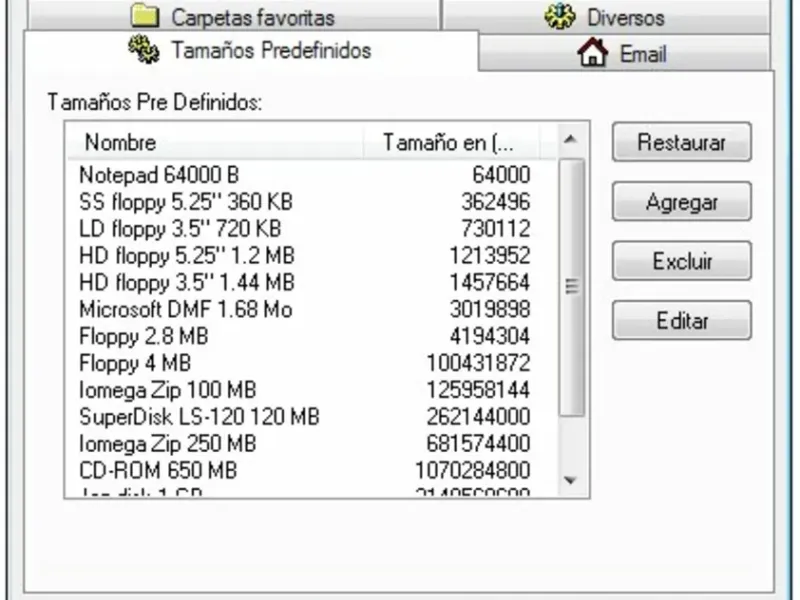Screen dimensions: 800x600
Task: Switch to the Diversos tab
Action: click(x=624, y=17)
